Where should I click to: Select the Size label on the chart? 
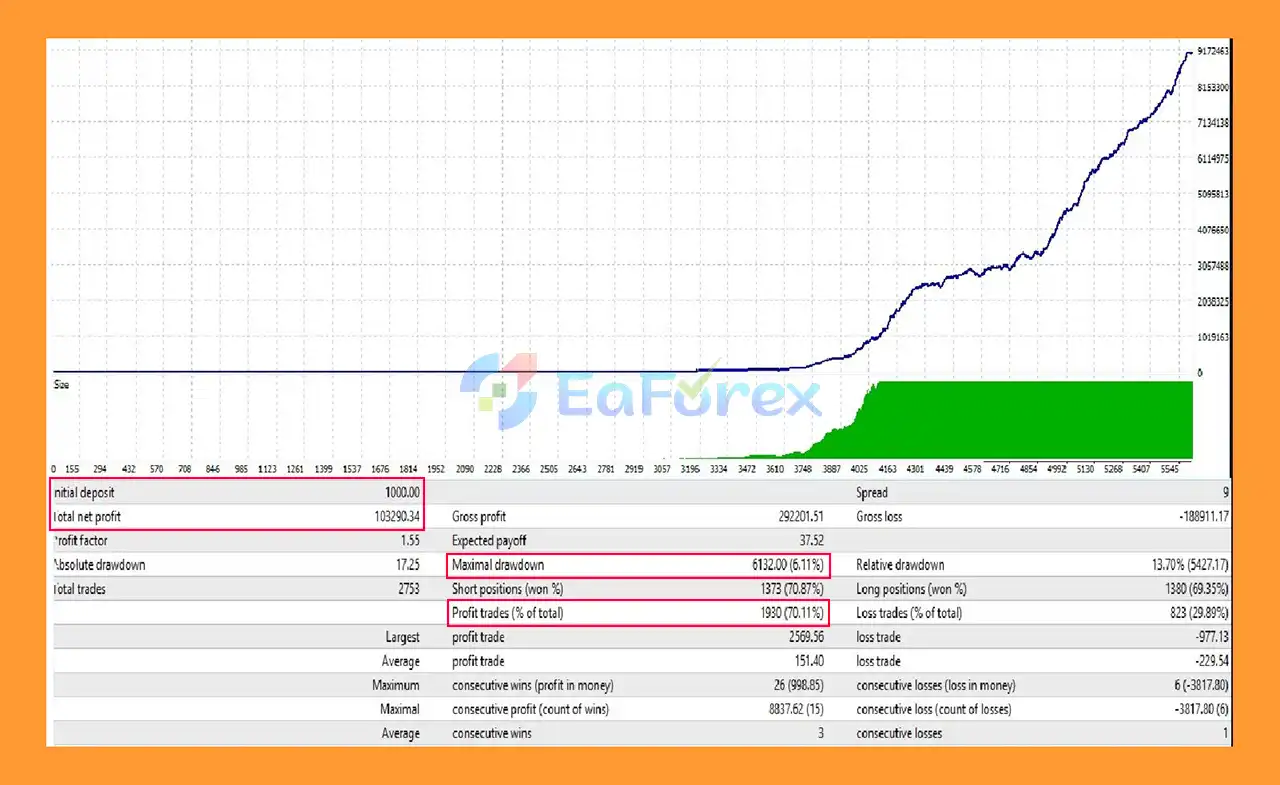tap(61, 384)
